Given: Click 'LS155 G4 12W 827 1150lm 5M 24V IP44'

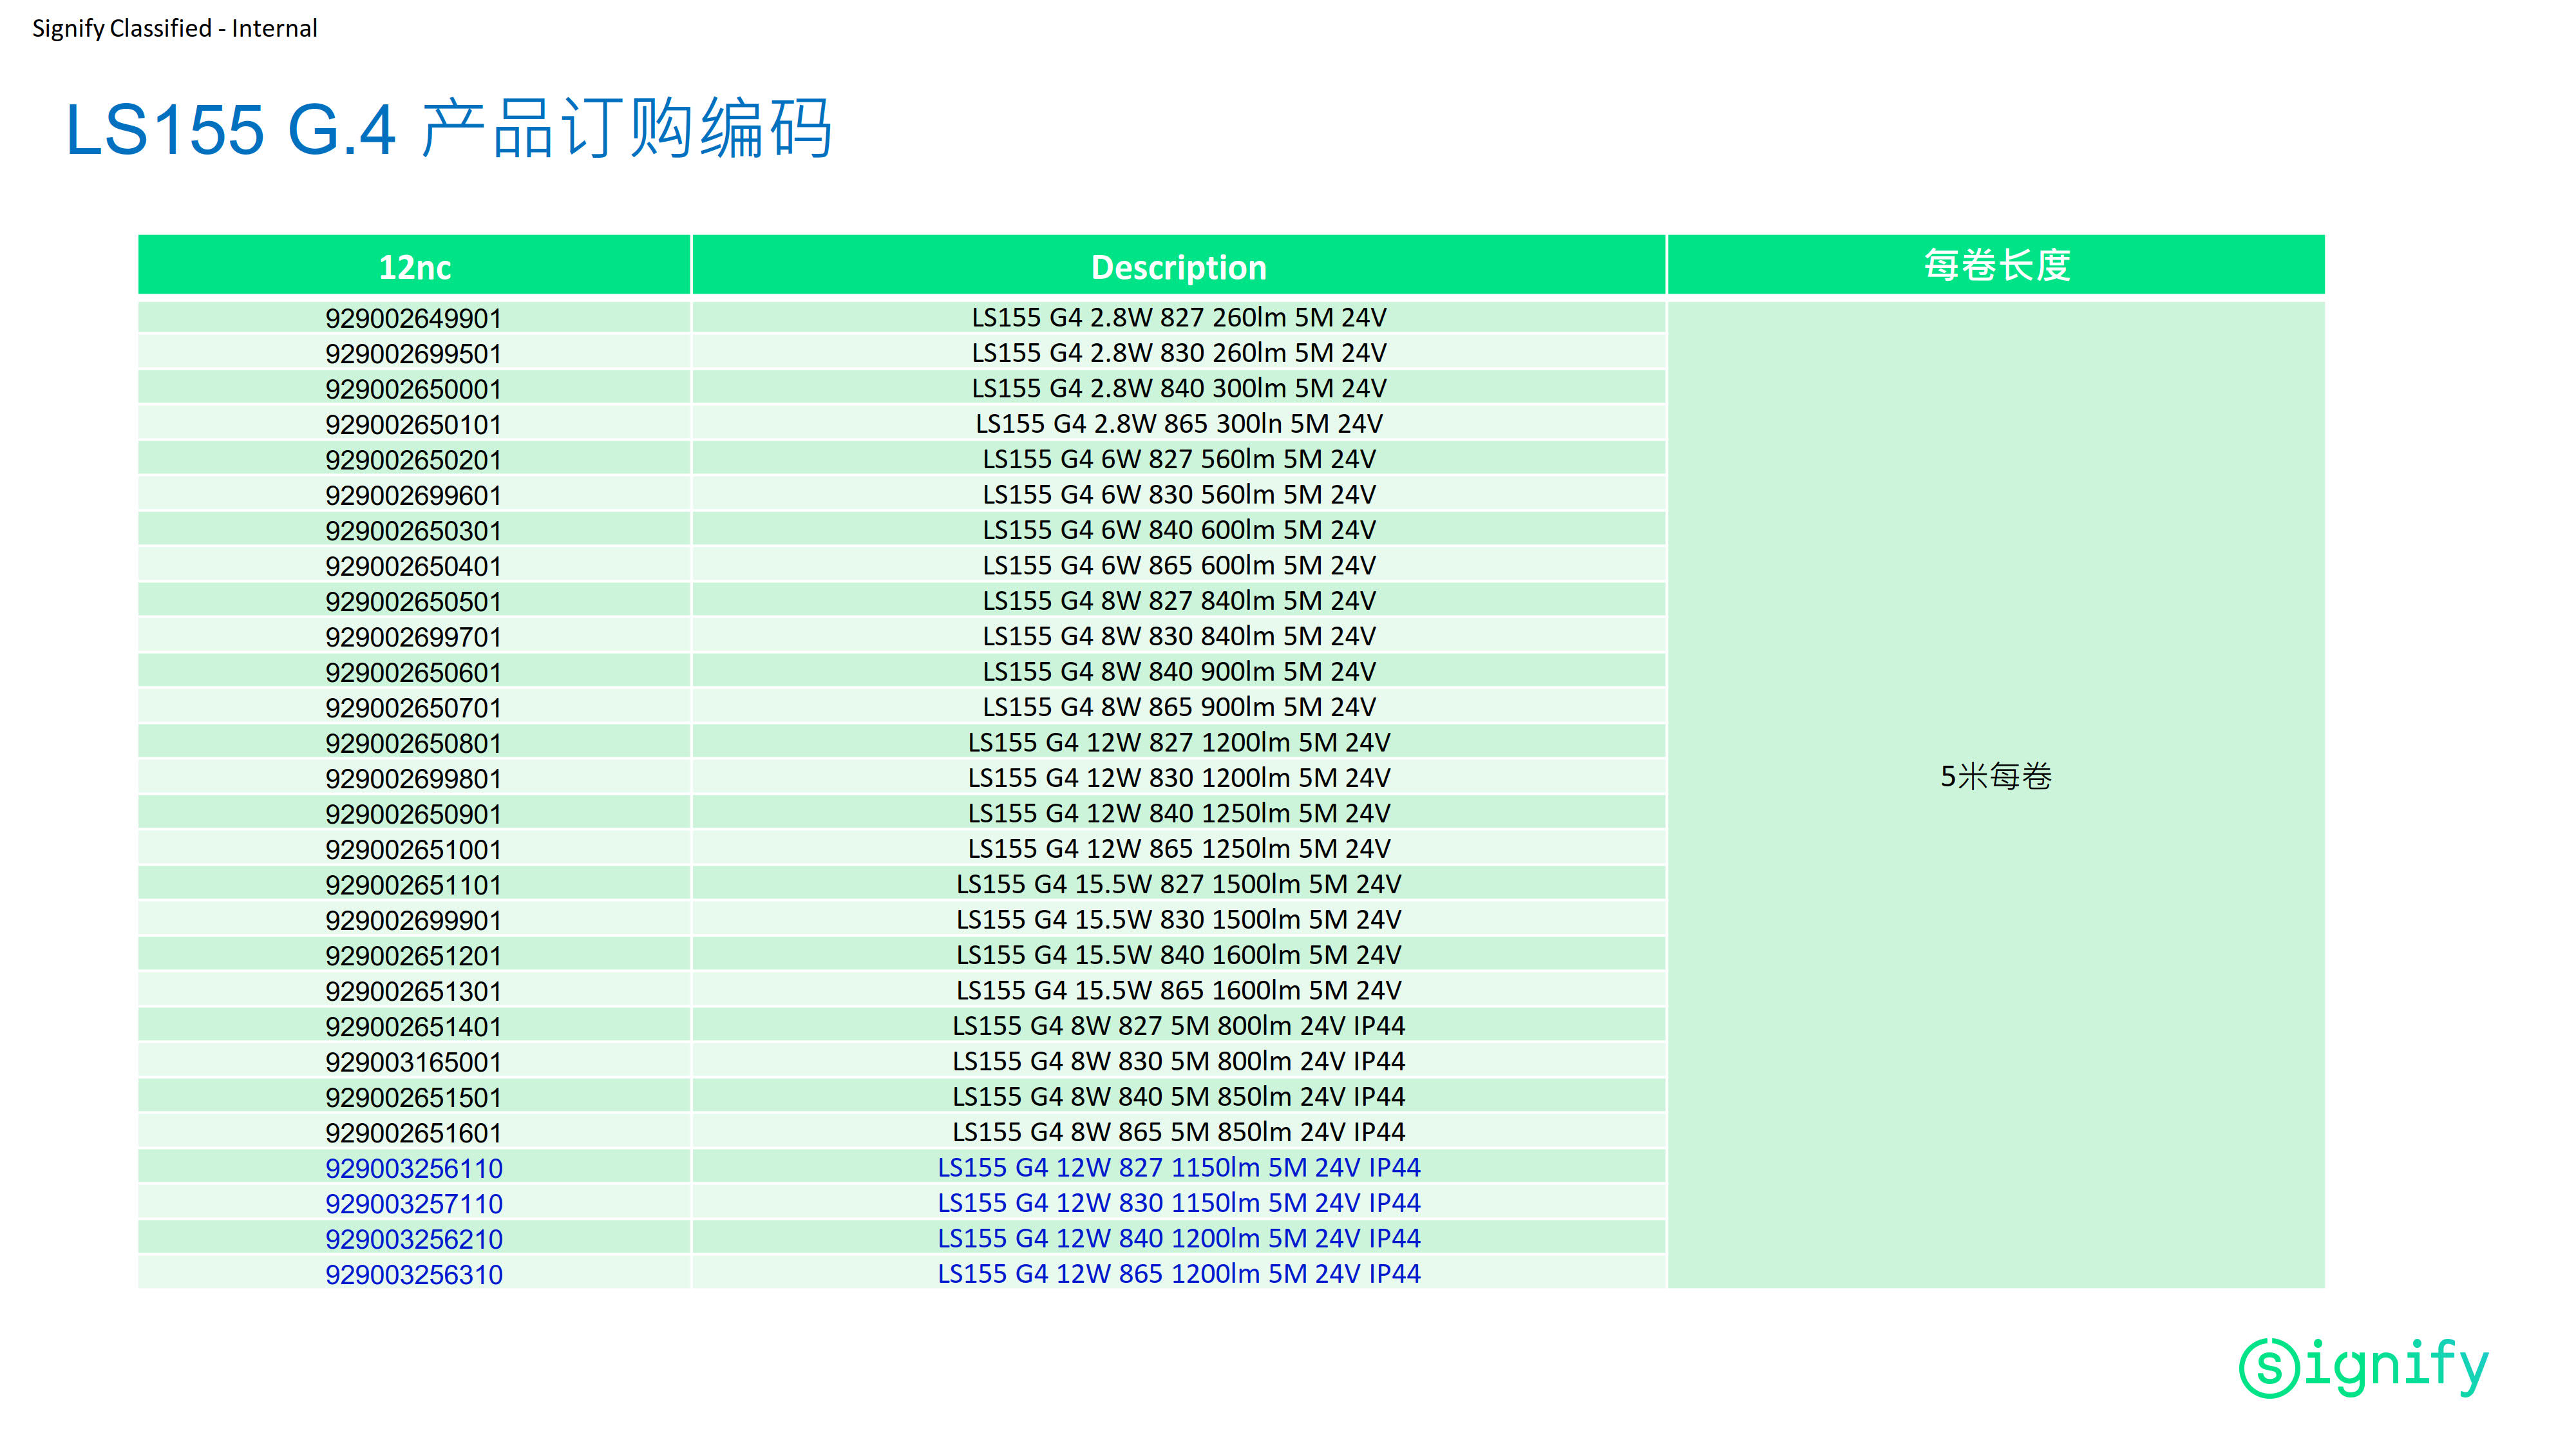Looking at the screenshot, I should [1179, 1168].
